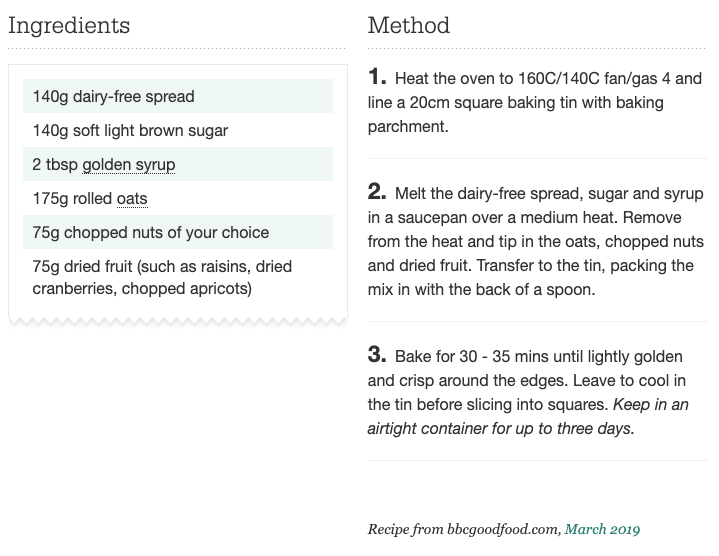Click the oven heating instruction text

(535, 102)
